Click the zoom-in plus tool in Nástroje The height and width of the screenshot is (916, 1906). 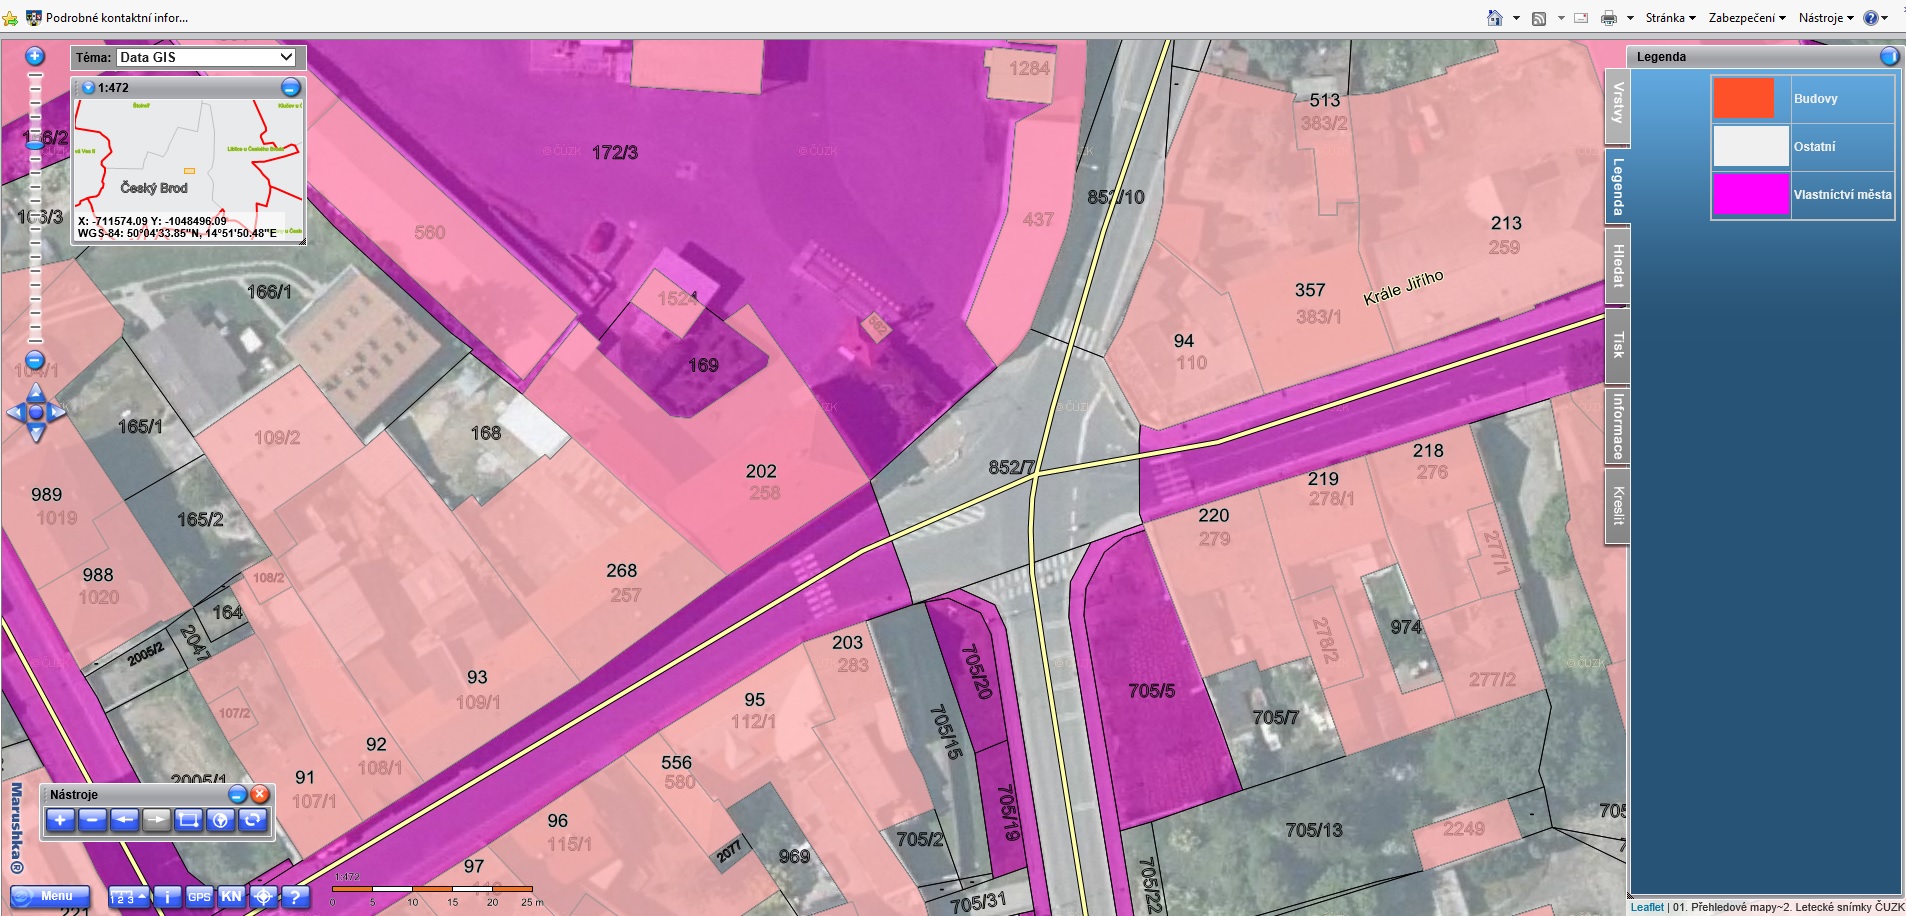60,821
